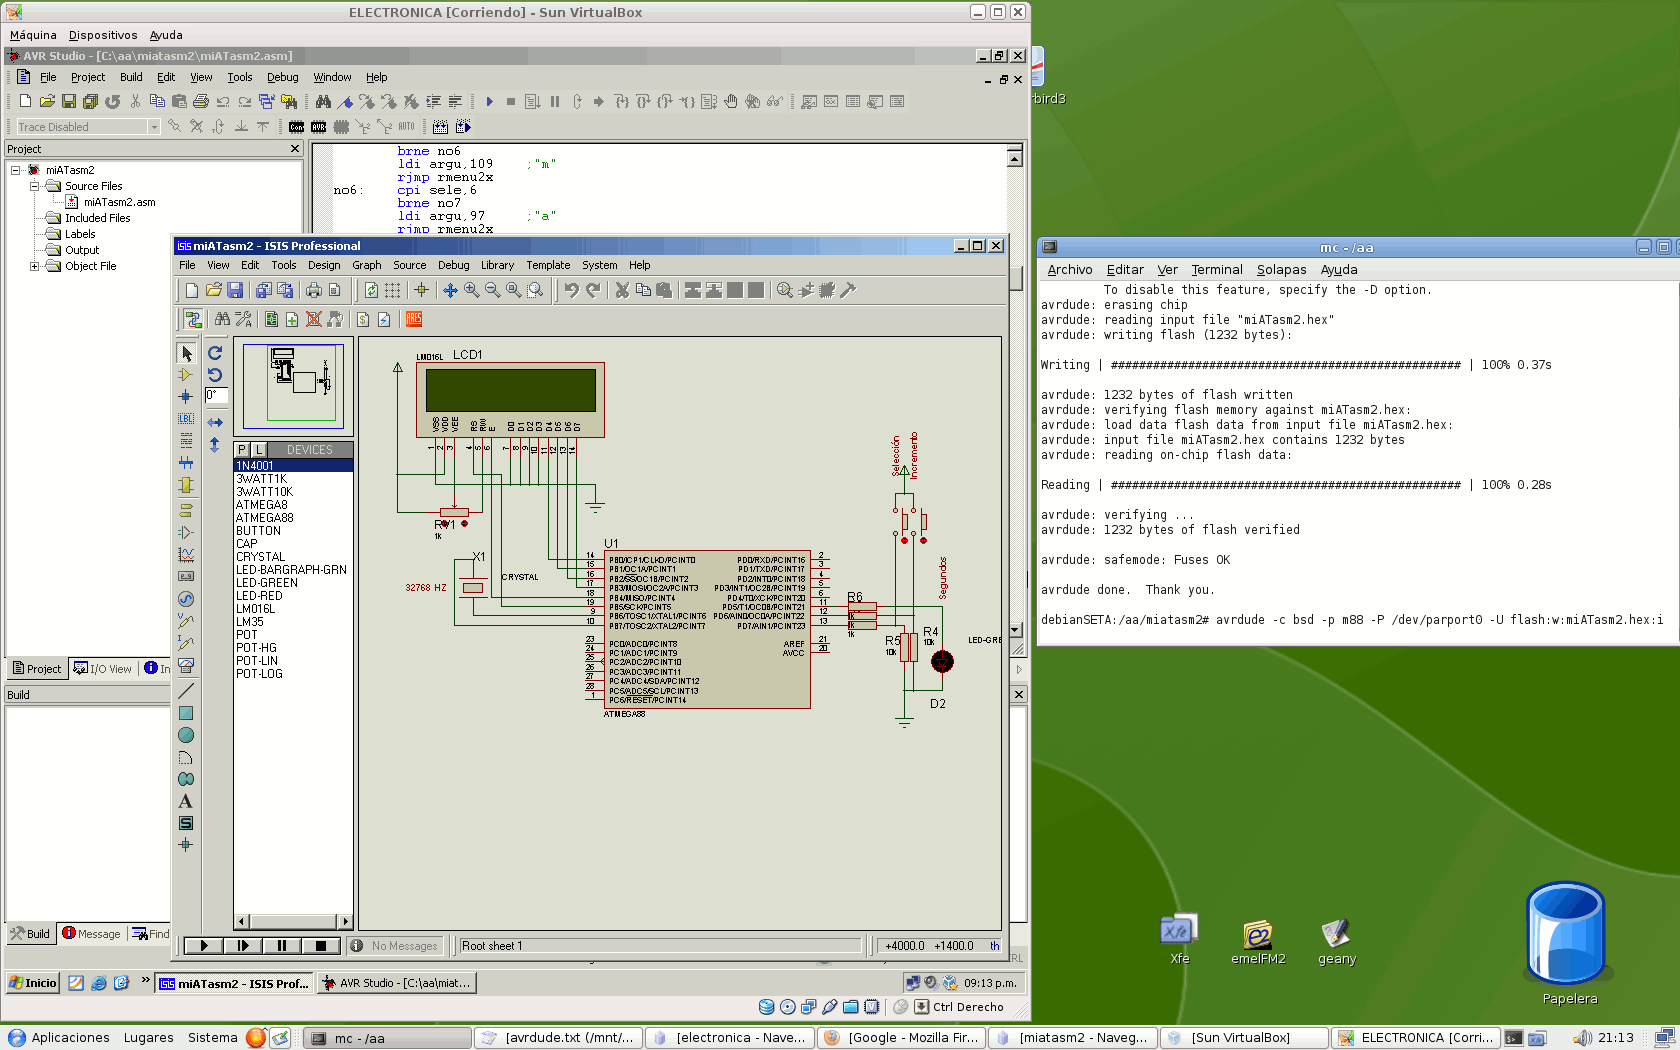Click the ISIS zoom out magnifier
This screenshot has width=1680, height=1050.
point(492,290)
